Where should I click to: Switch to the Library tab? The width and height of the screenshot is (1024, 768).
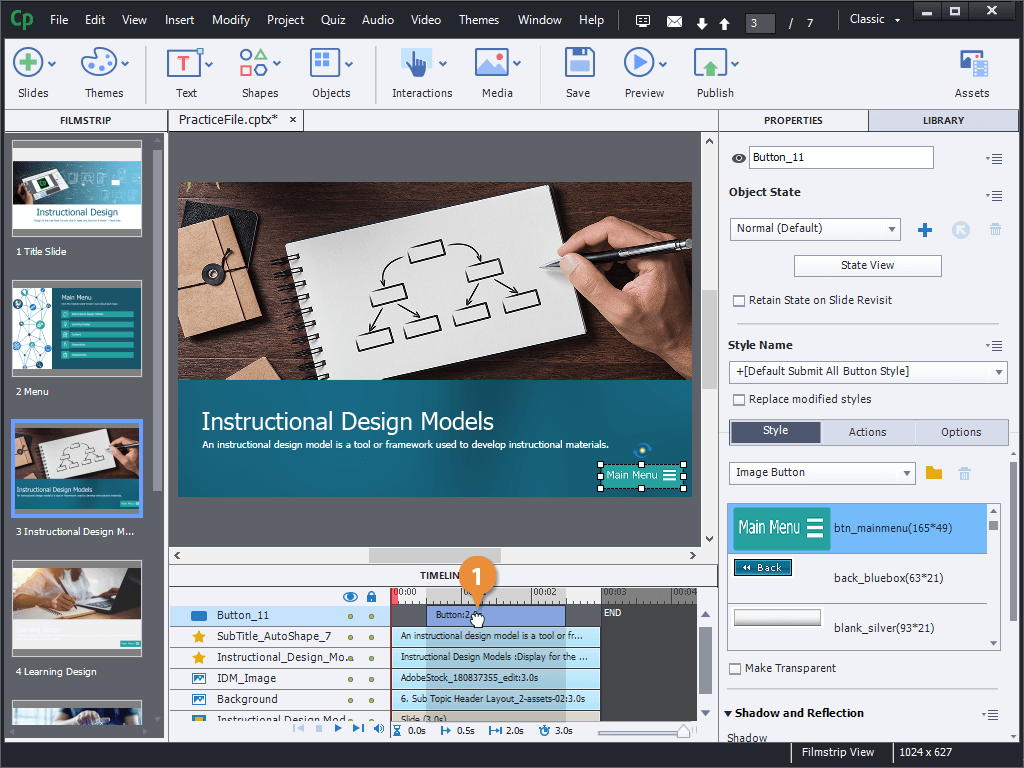[x=943, y=121]
